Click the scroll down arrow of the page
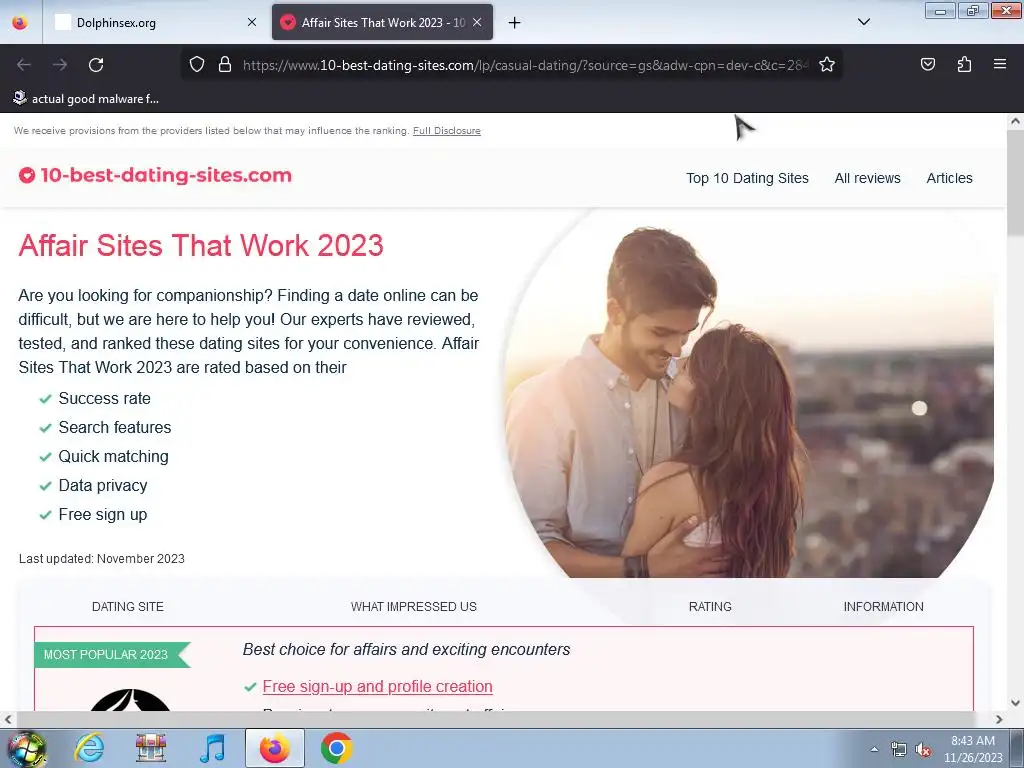Image resolution: width=1024 pixels, height=768 pixels. coord(1015,703)
